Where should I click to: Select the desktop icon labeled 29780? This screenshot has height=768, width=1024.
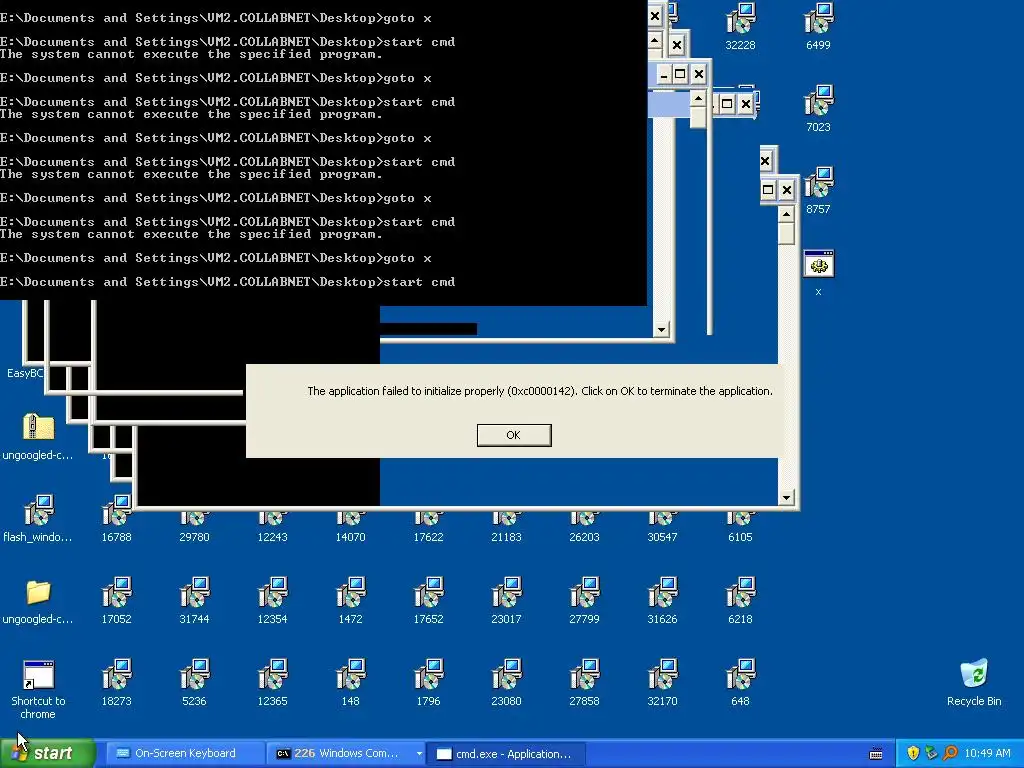[x=195, y=526]
